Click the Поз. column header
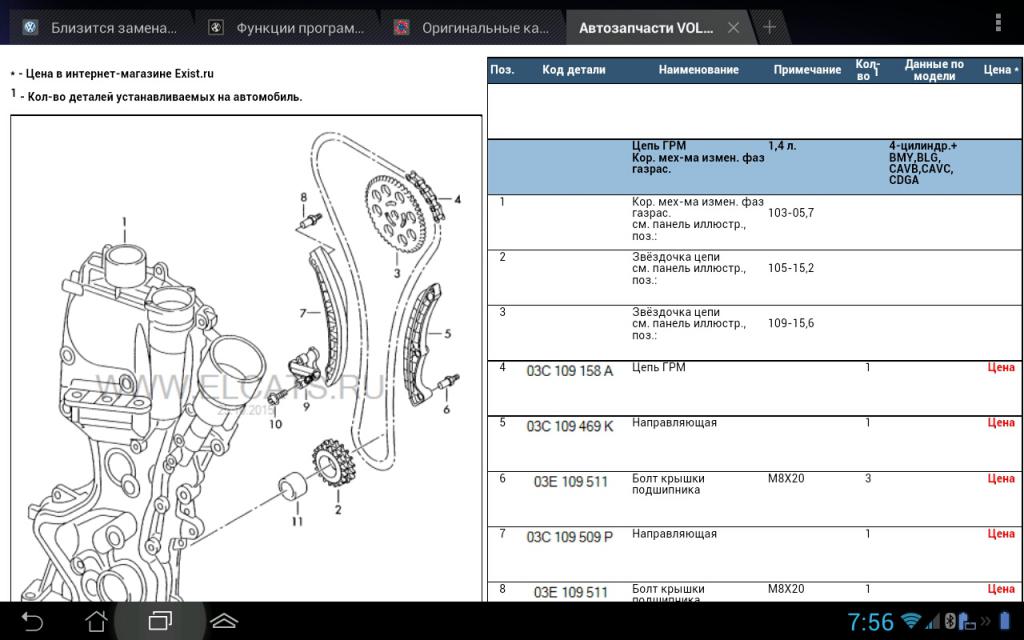1024x640 pixels. pyautogui.click(x=502, y=70)
